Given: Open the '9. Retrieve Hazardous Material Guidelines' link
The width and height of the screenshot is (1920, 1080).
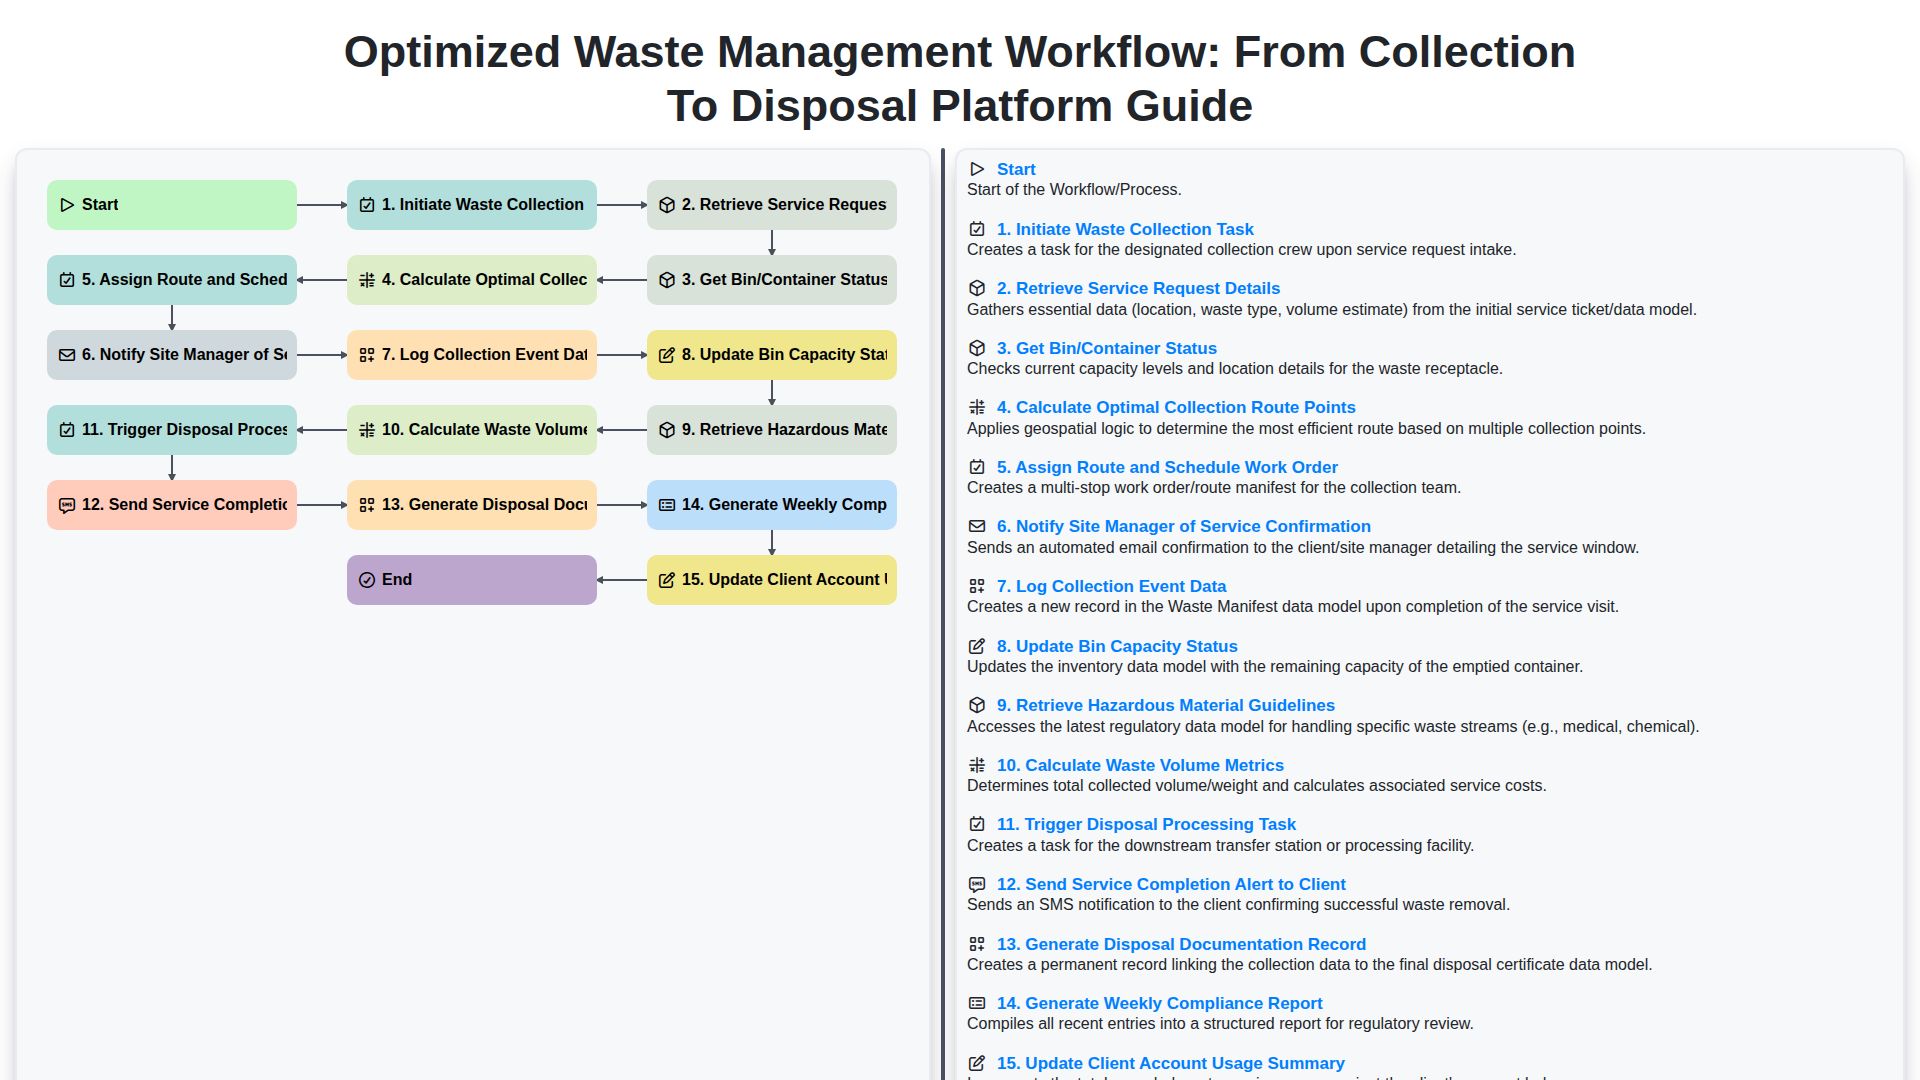Looking at the screenshot, I should pyautogui.click(x=1166, y=705).
